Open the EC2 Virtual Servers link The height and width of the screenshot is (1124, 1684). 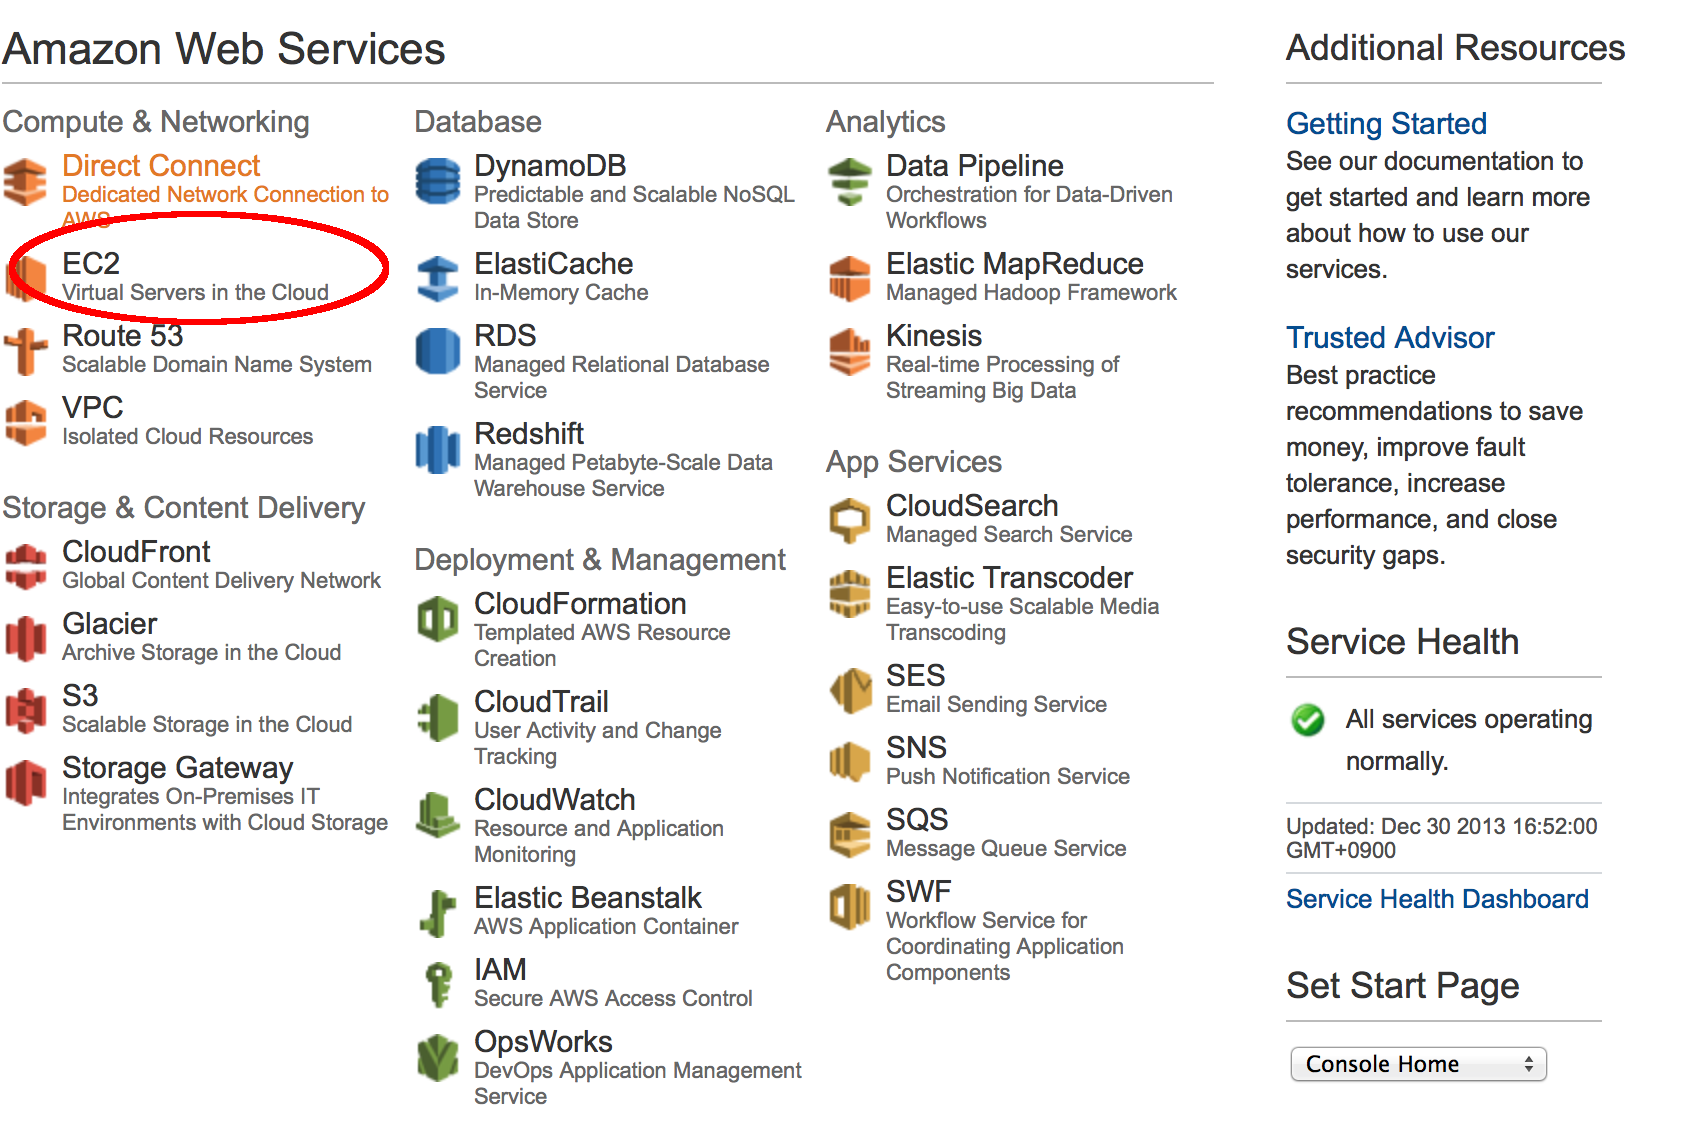coord(195,277)
